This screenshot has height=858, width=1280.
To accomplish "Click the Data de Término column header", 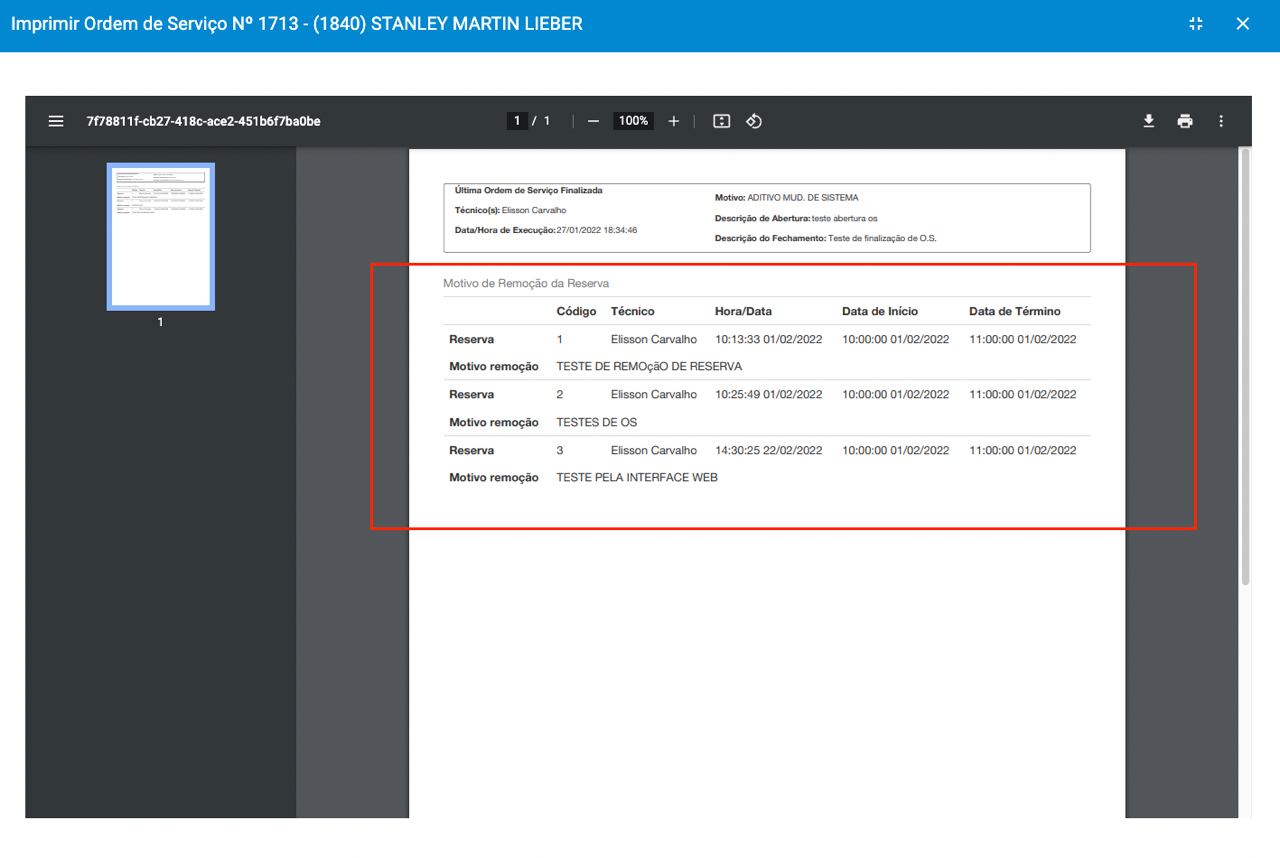I will point(1015,311).
